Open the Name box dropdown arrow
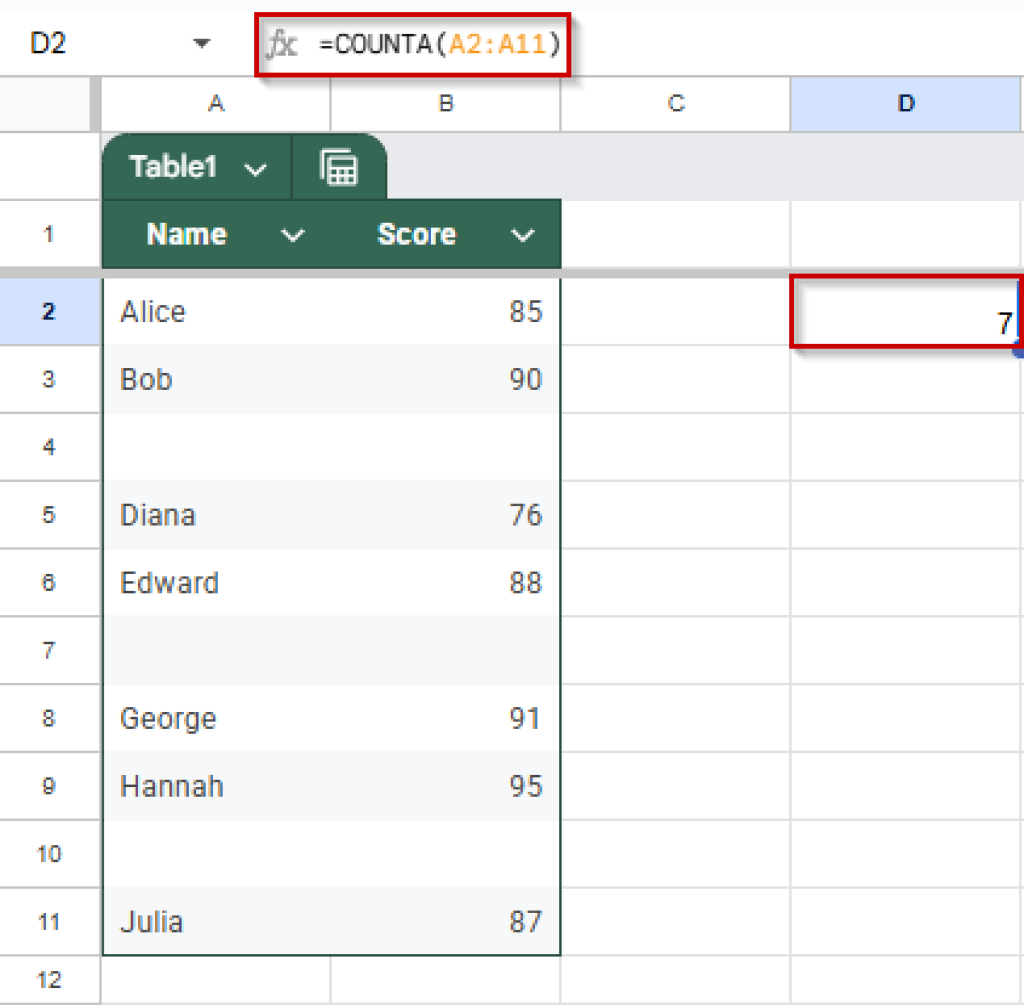This screenshot has width=1024, height=1005. [202, 44]
